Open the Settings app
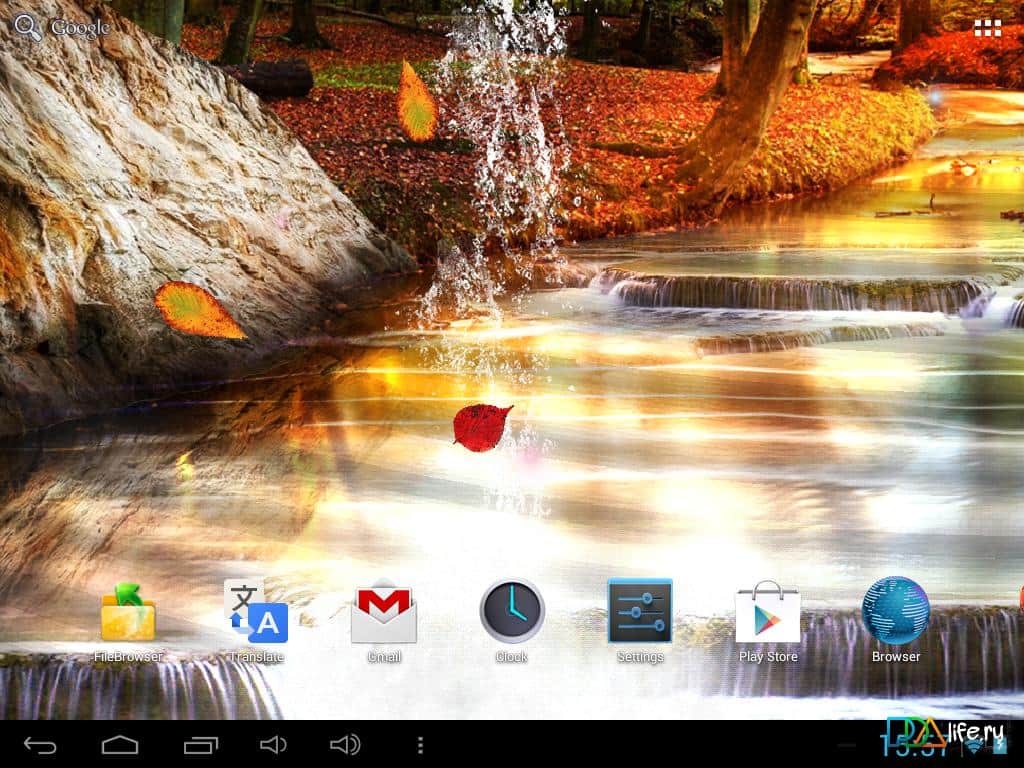 tap(640, 611)
